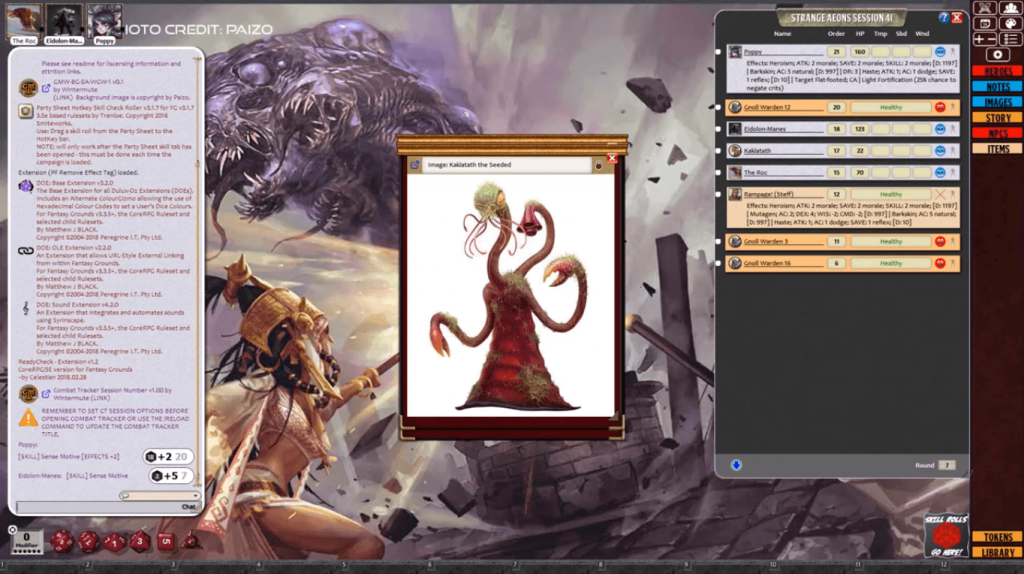Click the modifier reset circle icon
The width and height of the screenshot is (1024, 574).
[12, 530]
